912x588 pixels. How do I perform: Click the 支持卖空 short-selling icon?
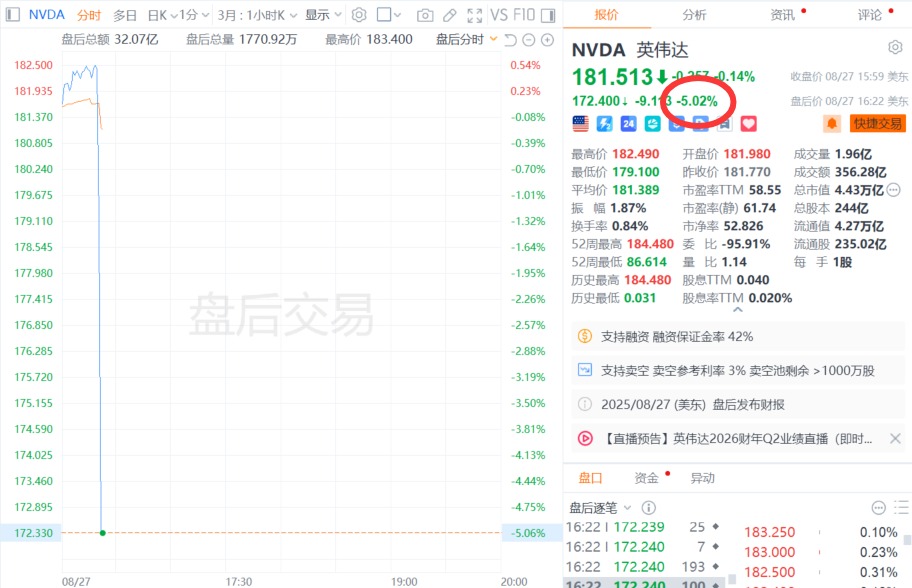(585, 370)
